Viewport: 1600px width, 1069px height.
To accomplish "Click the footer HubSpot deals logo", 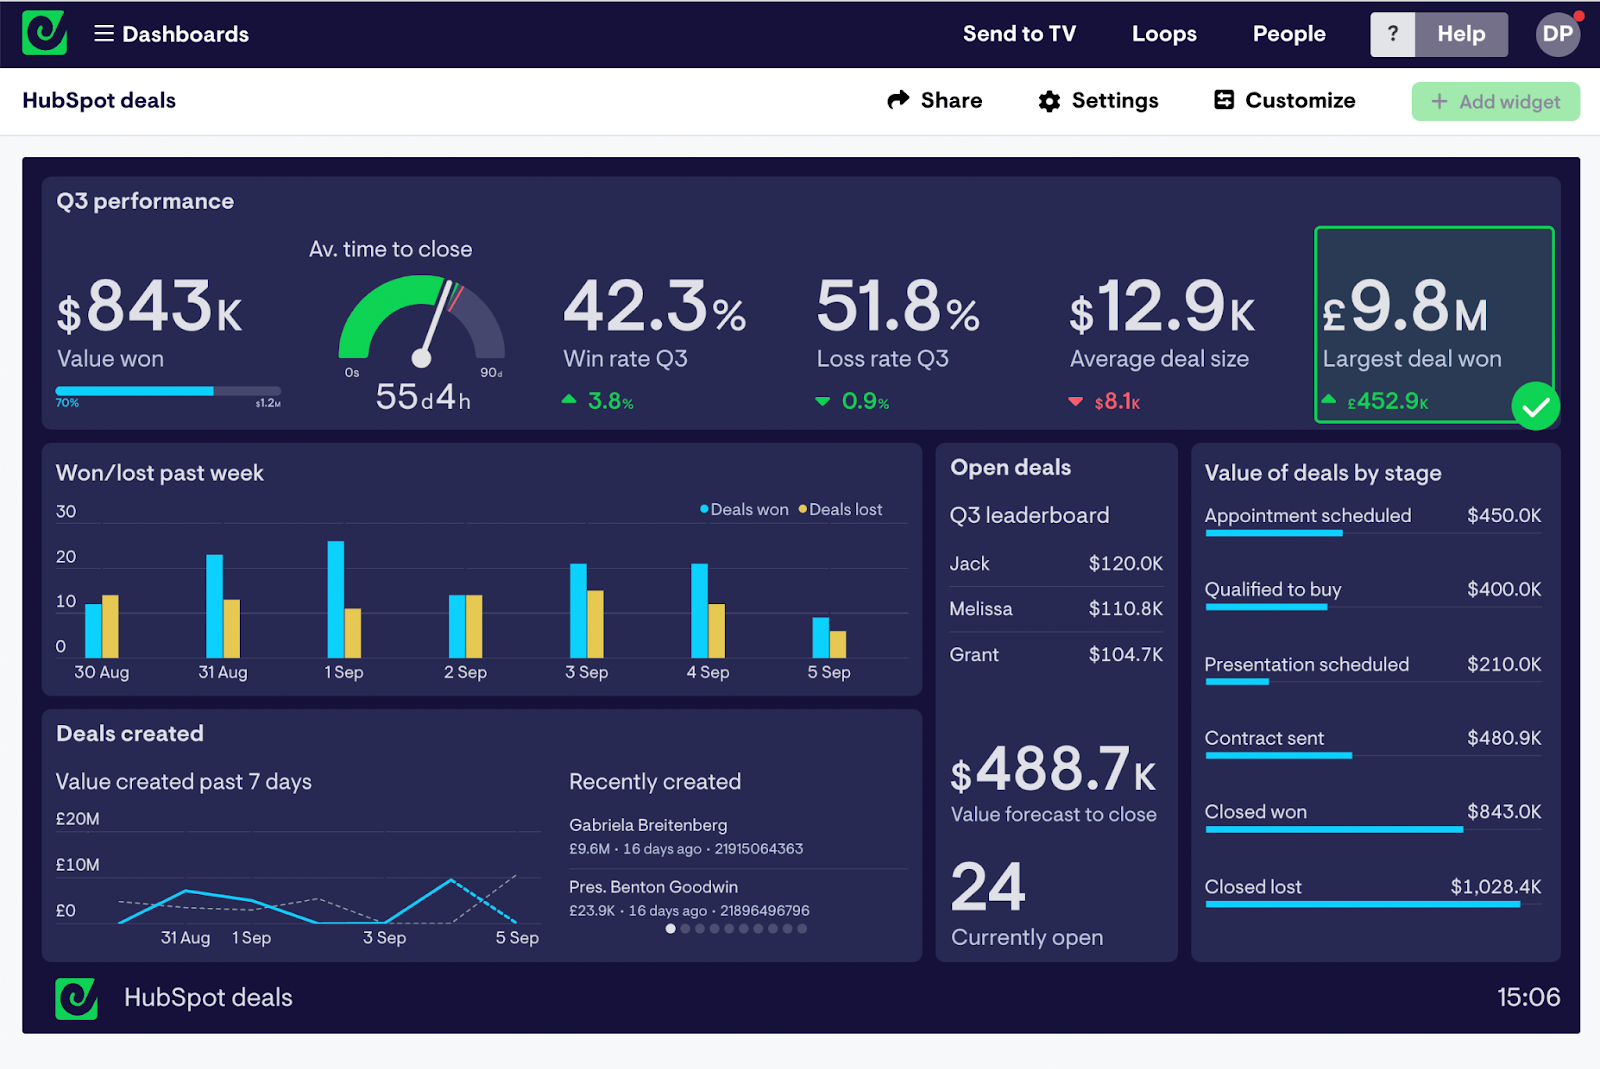I will (x=76, y=998).
